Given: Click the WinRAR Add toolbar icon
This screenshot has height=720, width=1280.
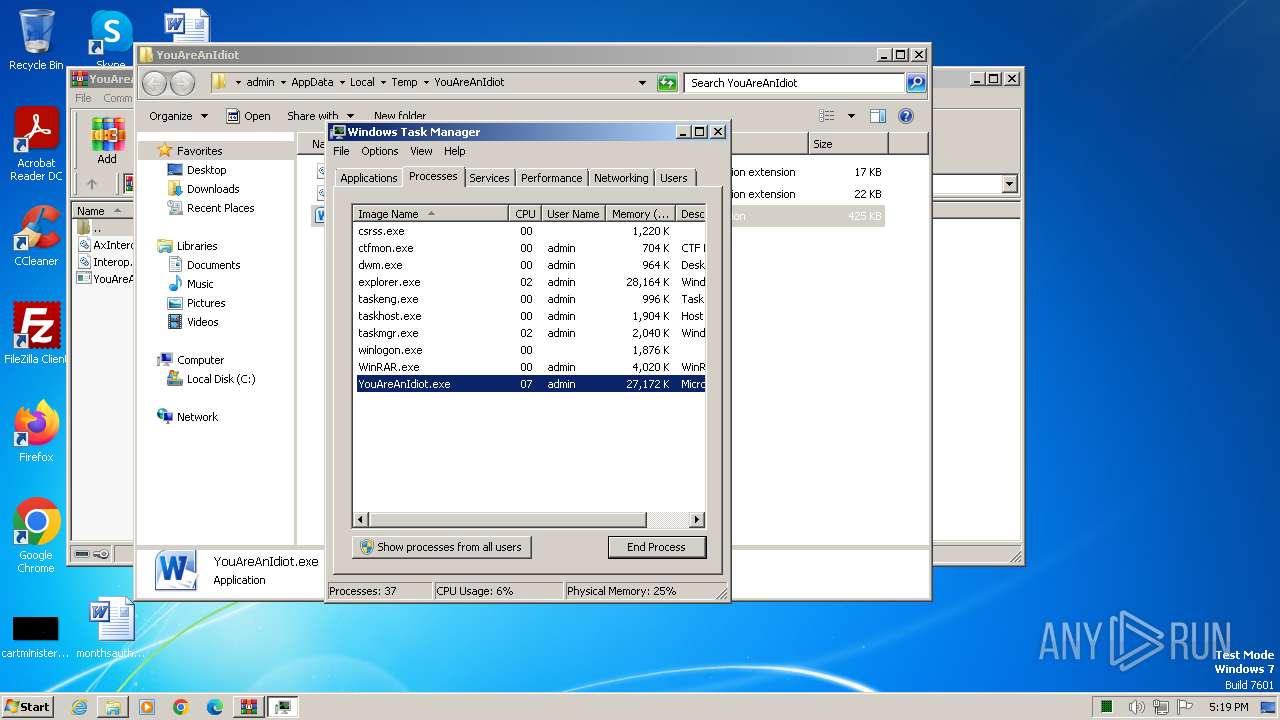Looking at the screenshot, I should point(107,140).
